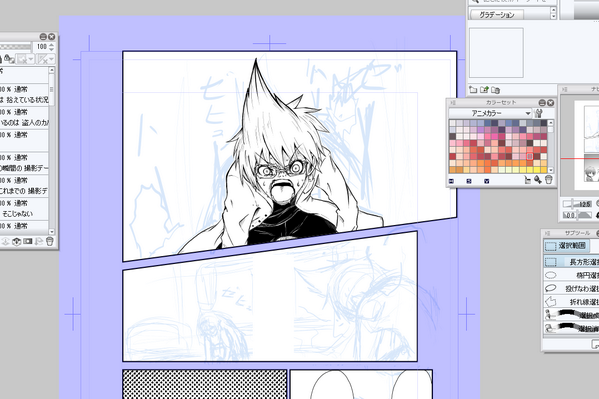Image resolution: width=599 pixels, height=399 pixels.
Task: Close the カラーセット panel
Action: (x=550, y=103)
